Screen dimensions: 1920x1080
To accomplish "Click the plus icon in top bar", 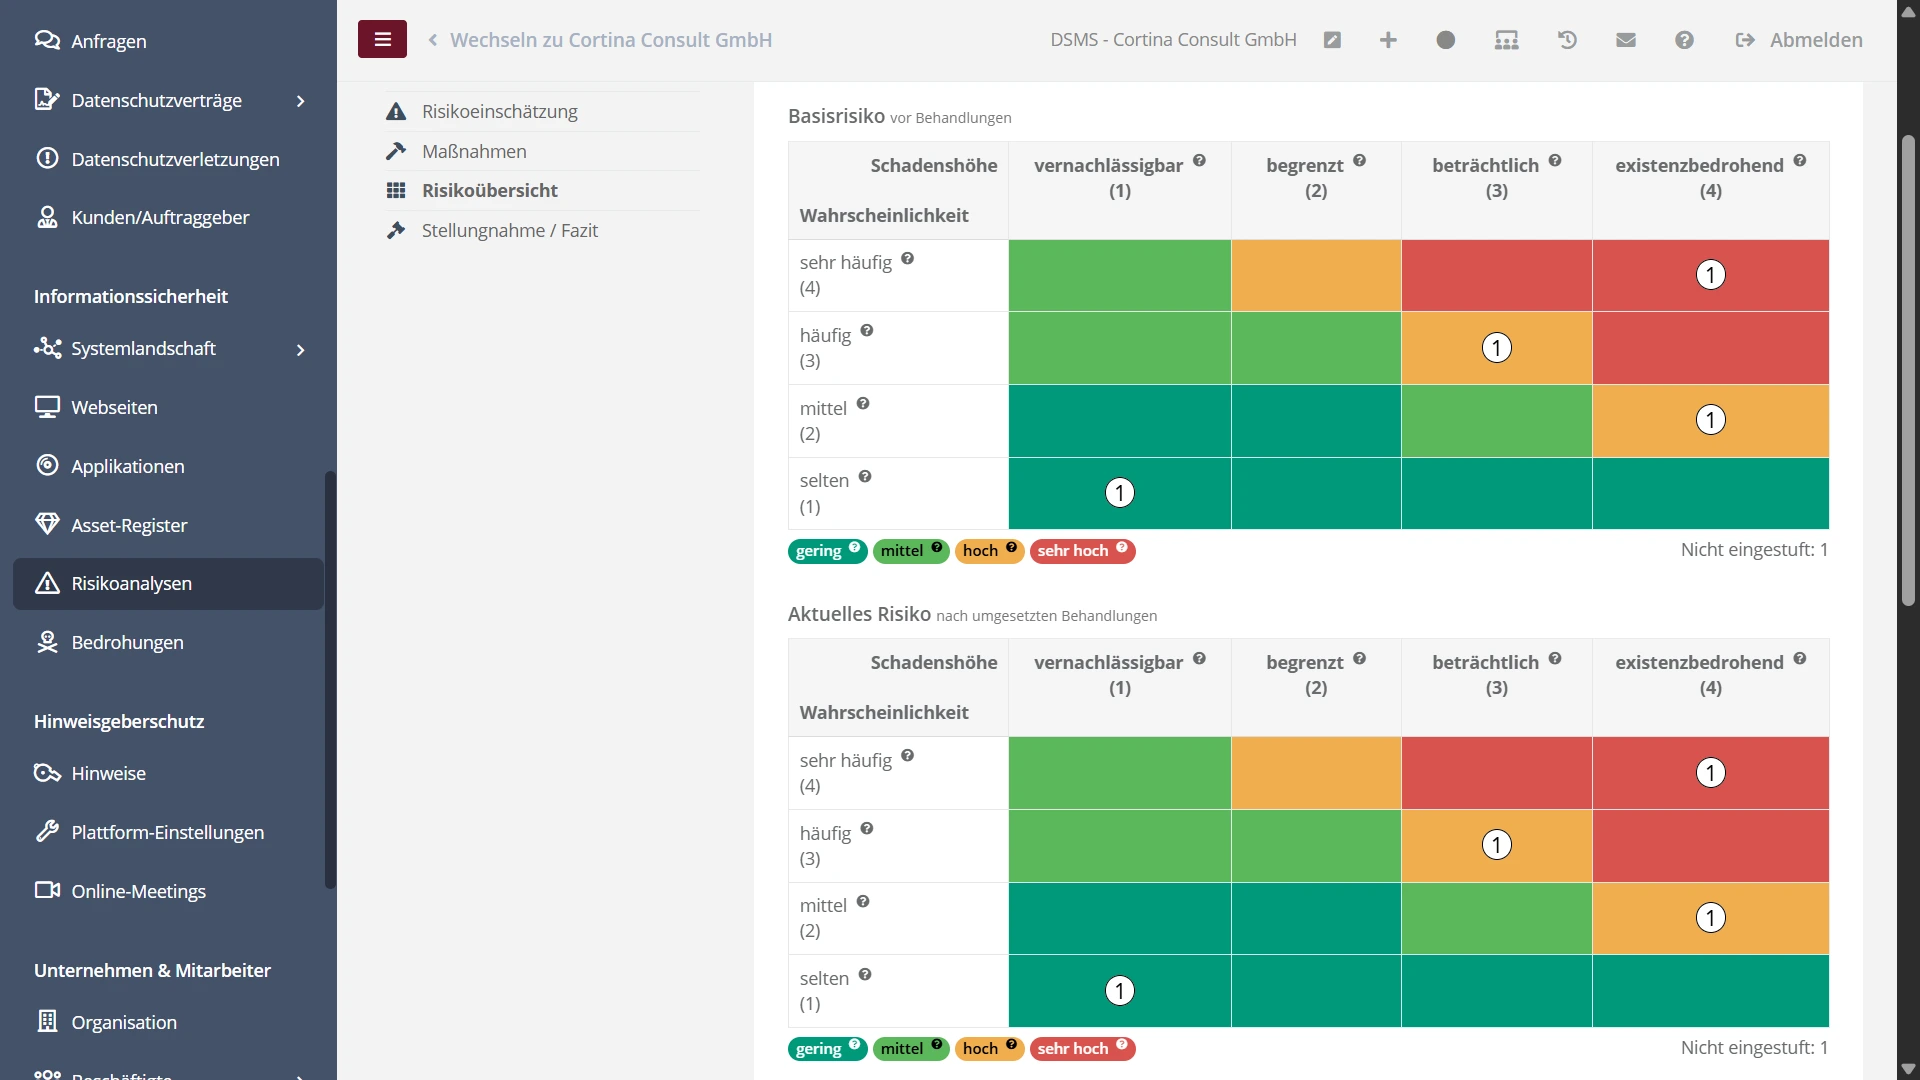I will click(1388, 40).
